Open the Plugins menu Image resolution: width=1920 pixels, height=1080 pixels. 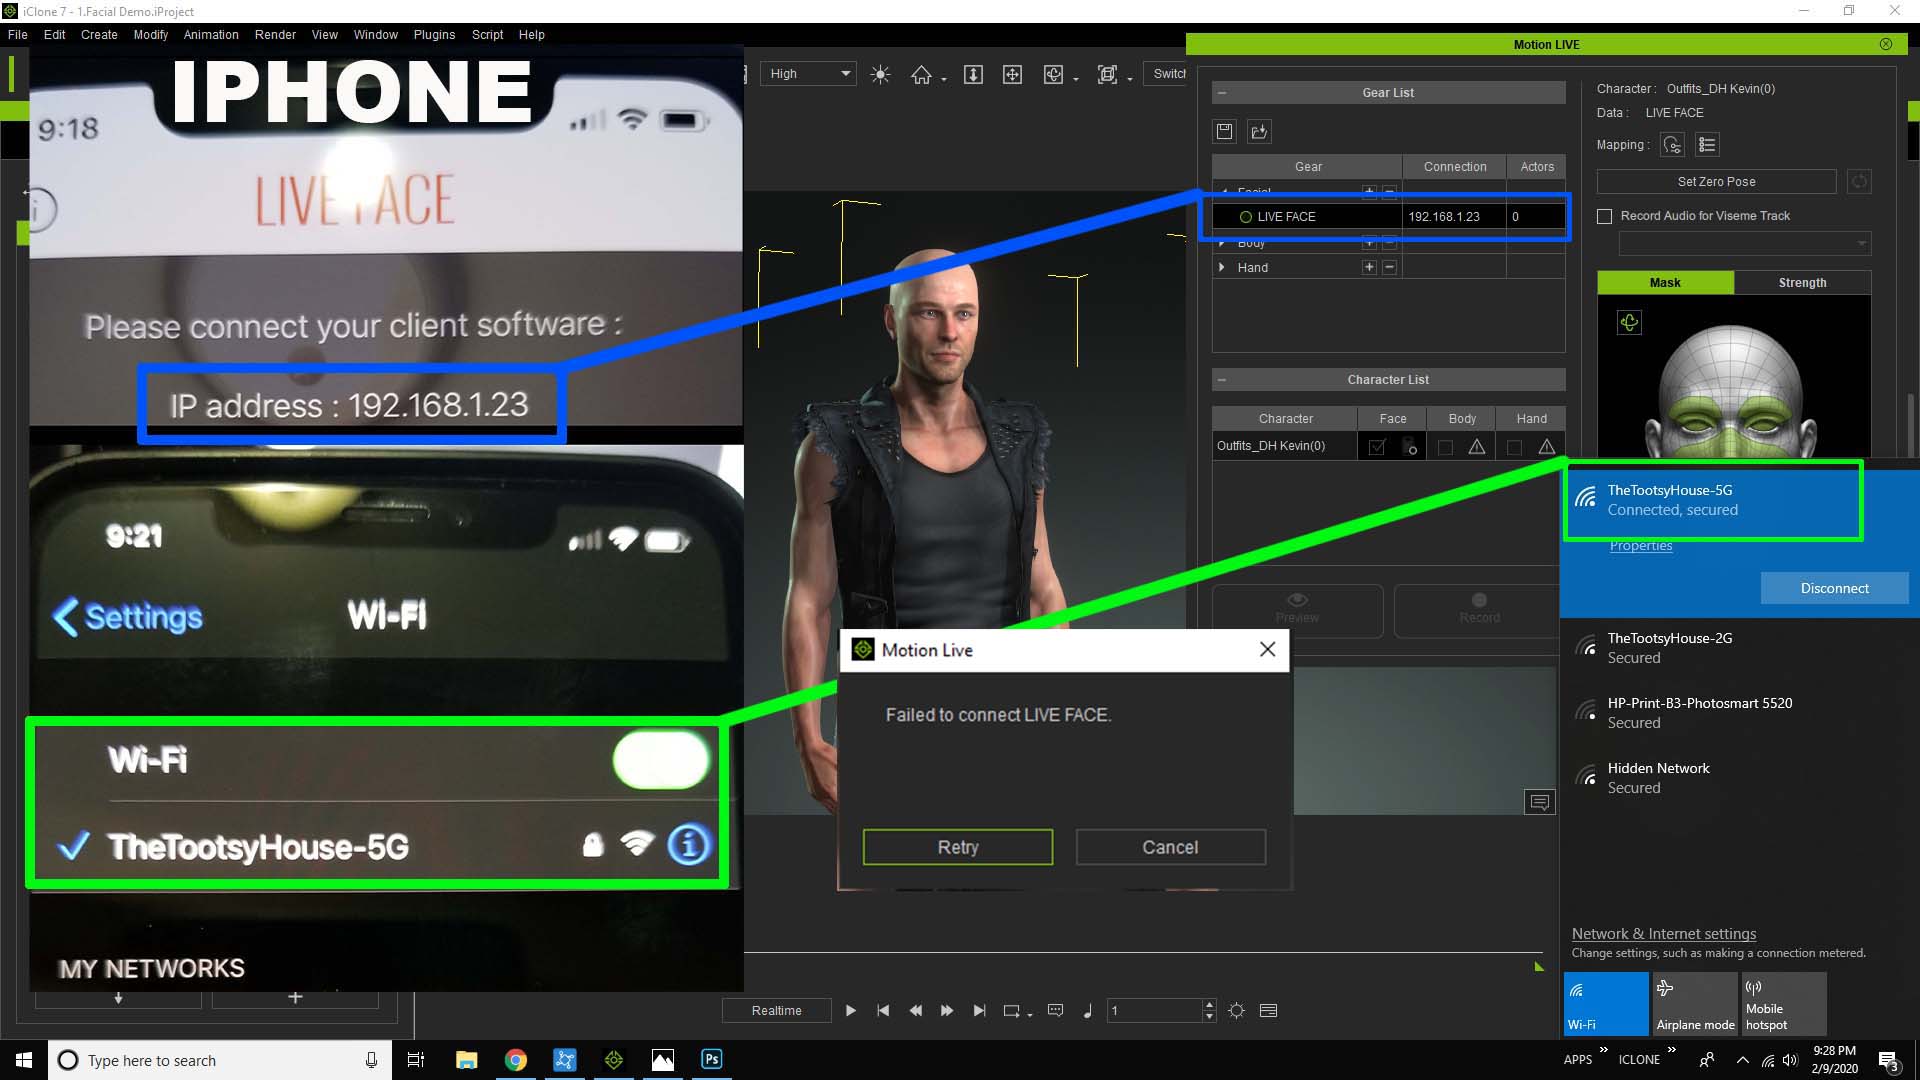[x=434, y=34]
